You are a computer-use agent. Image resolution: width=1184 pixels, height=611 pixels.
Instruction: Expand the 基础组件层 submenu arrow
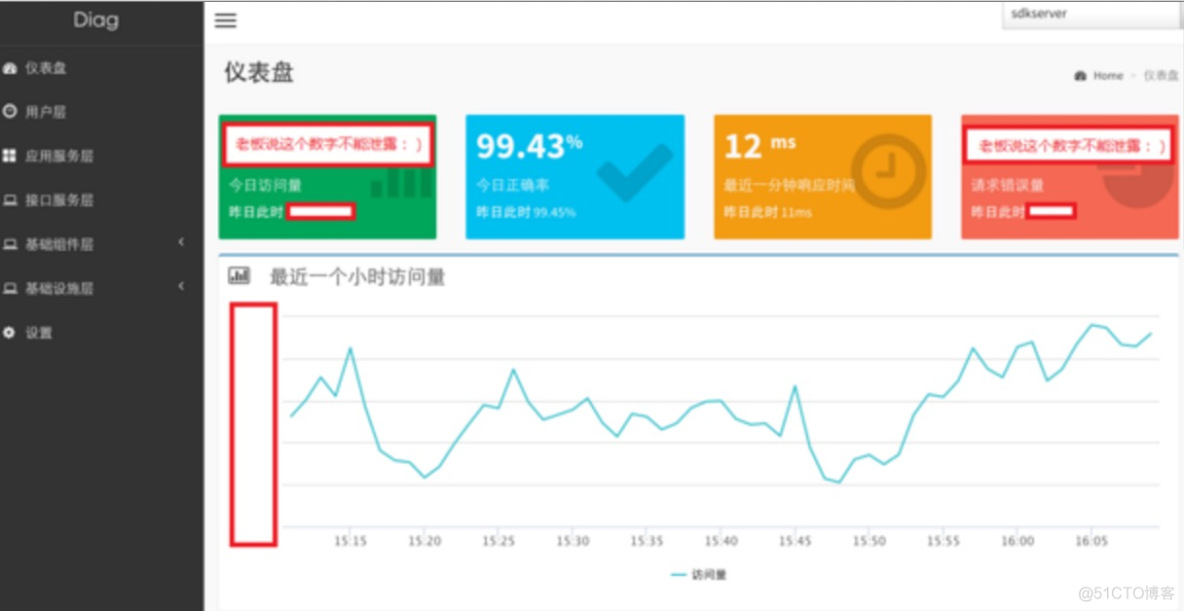click(181, 243)
